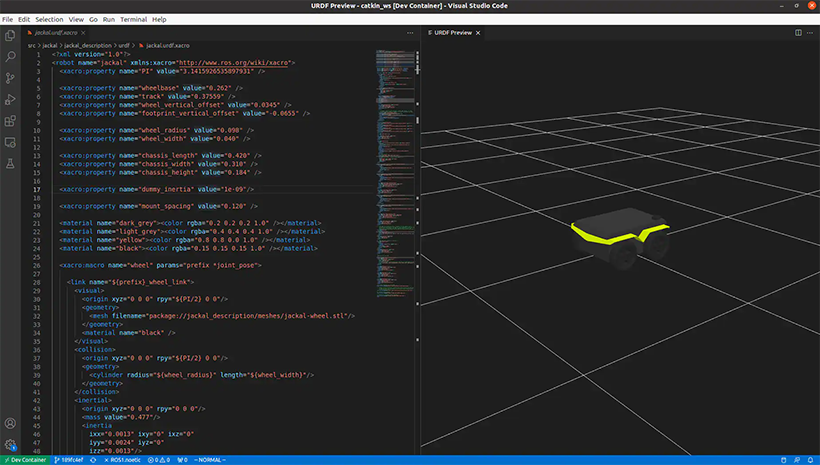Open the Edit menu
This screenshot has width=820, height=465.
[24, 19]
